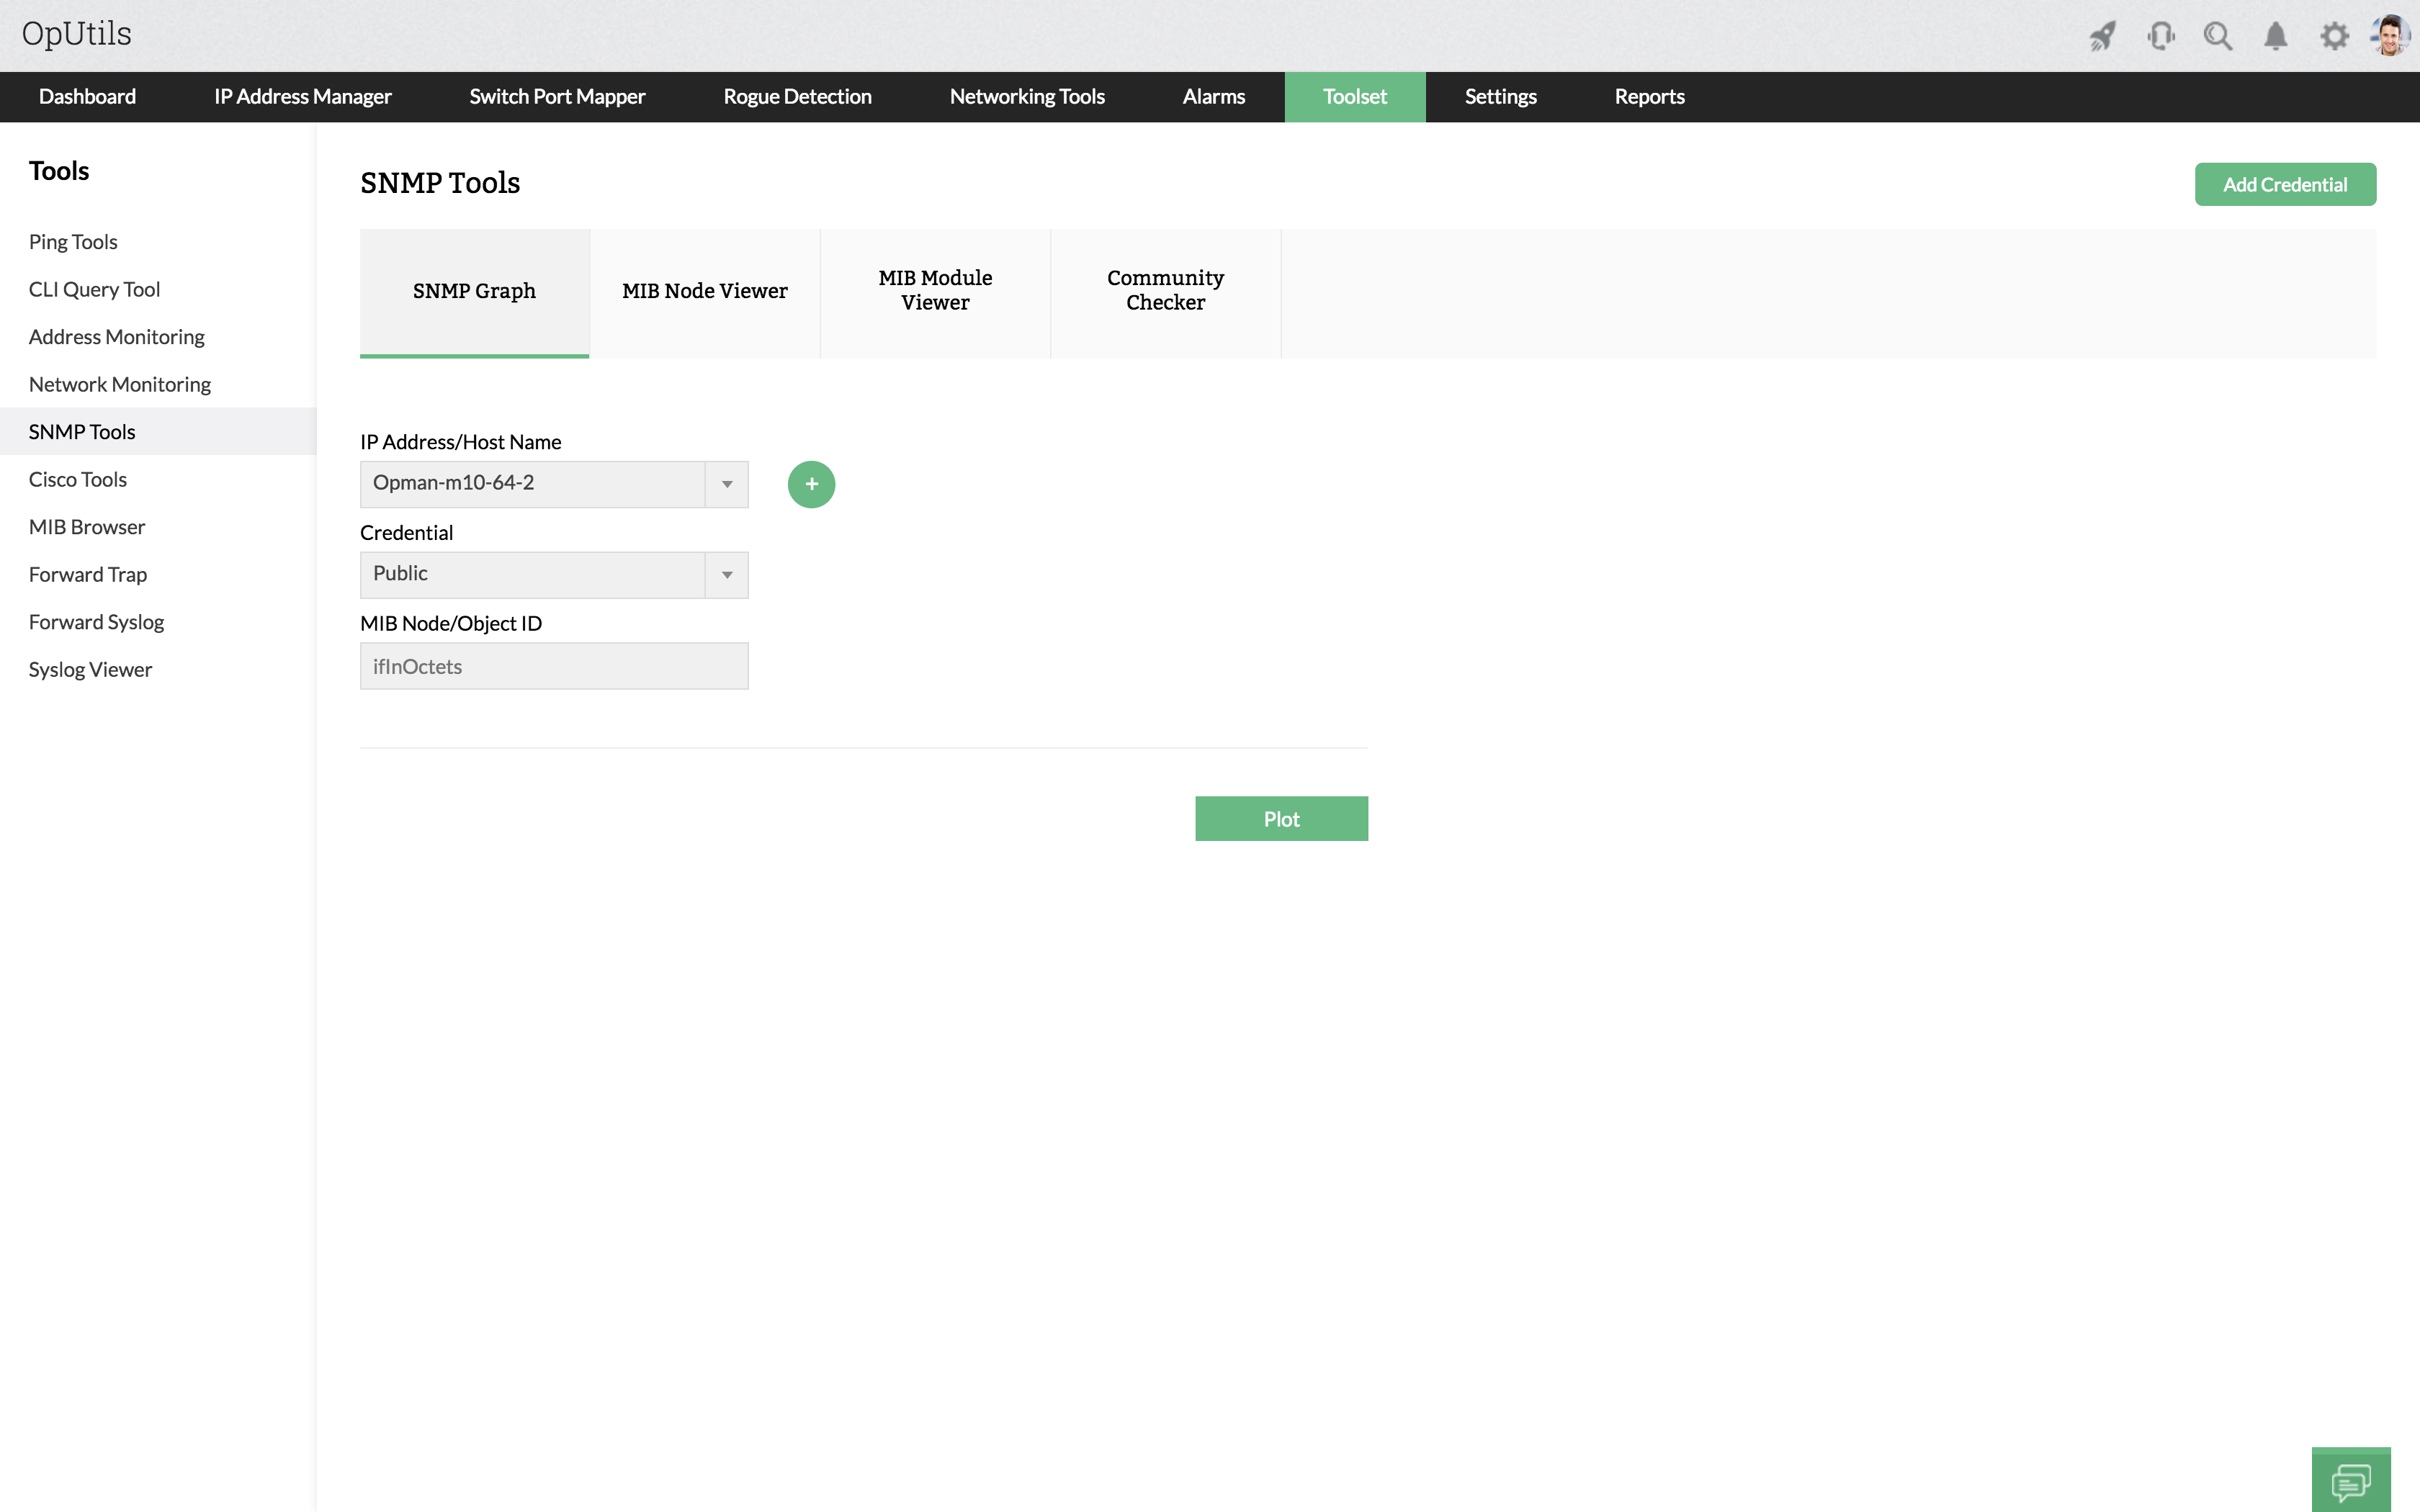Expand the Credential dropdown

pyautogui.click(x=727, y=575)
